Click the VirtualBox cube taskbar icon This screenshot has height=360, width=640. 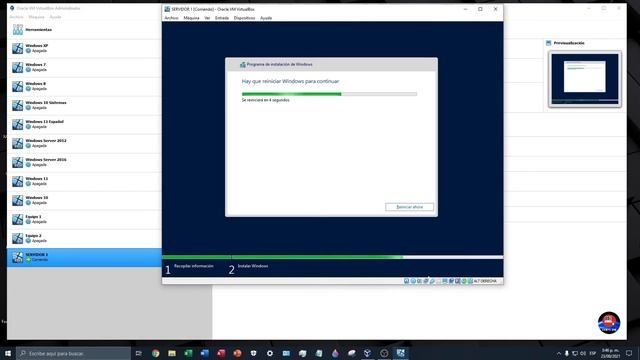pos(367,353)
